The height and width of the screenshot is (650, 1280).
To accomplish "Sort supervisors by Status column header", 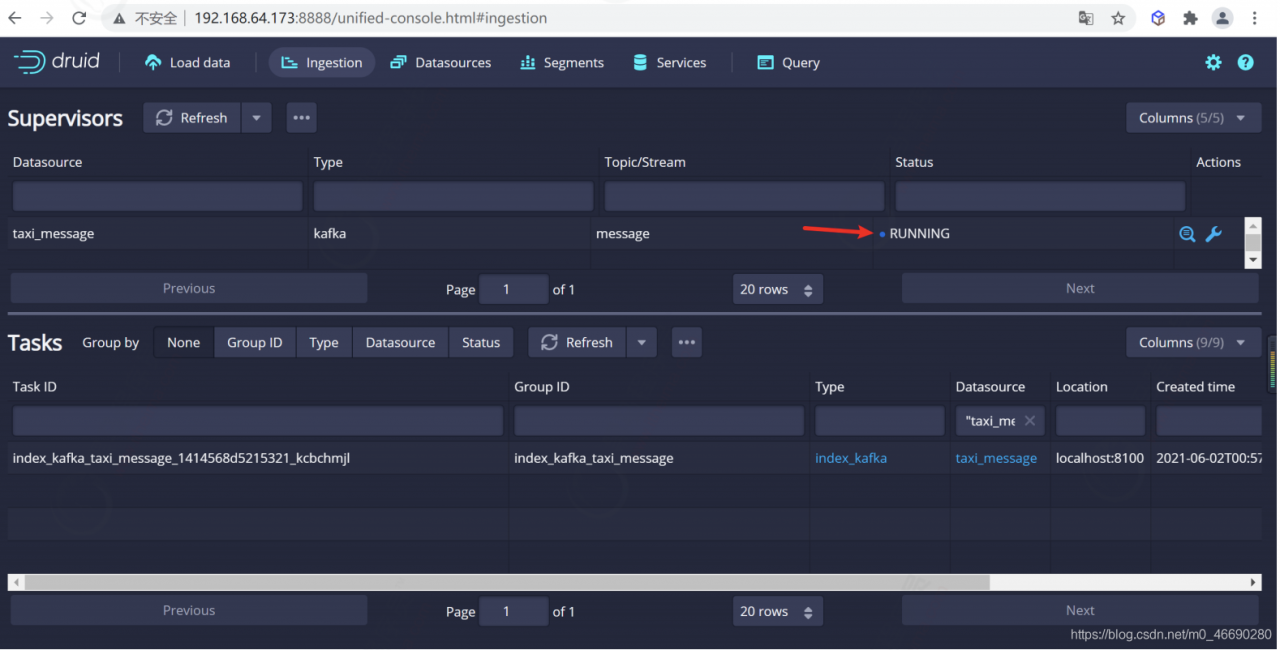I will pos(914,162).
